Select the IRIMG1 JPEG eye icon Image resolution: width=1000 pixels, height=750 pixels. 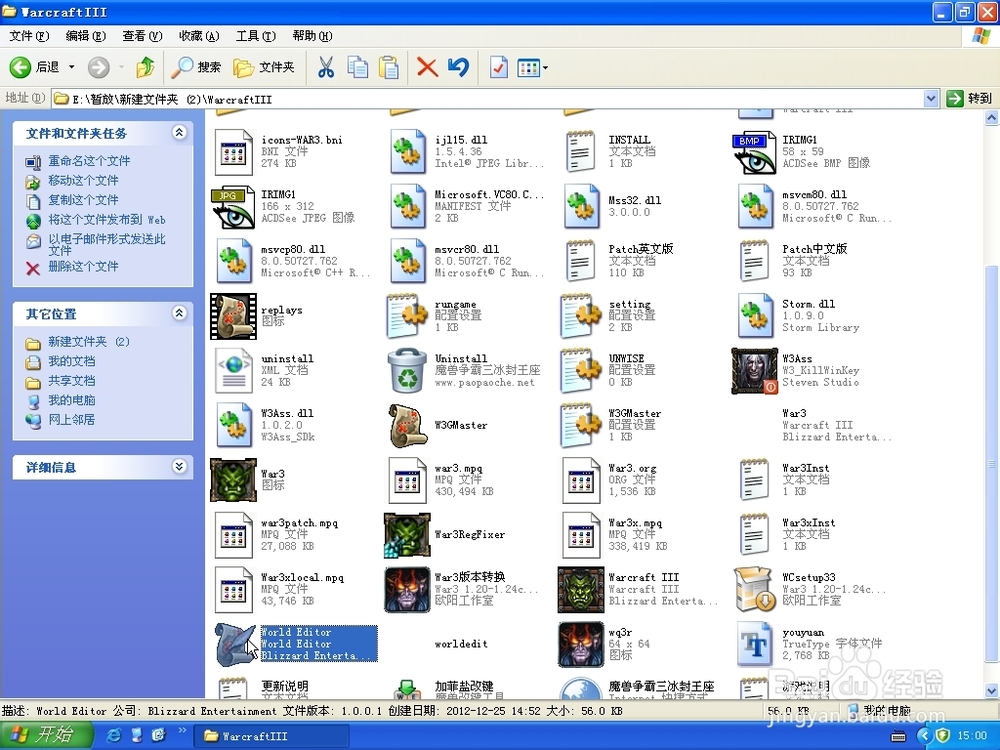(233, 207)
